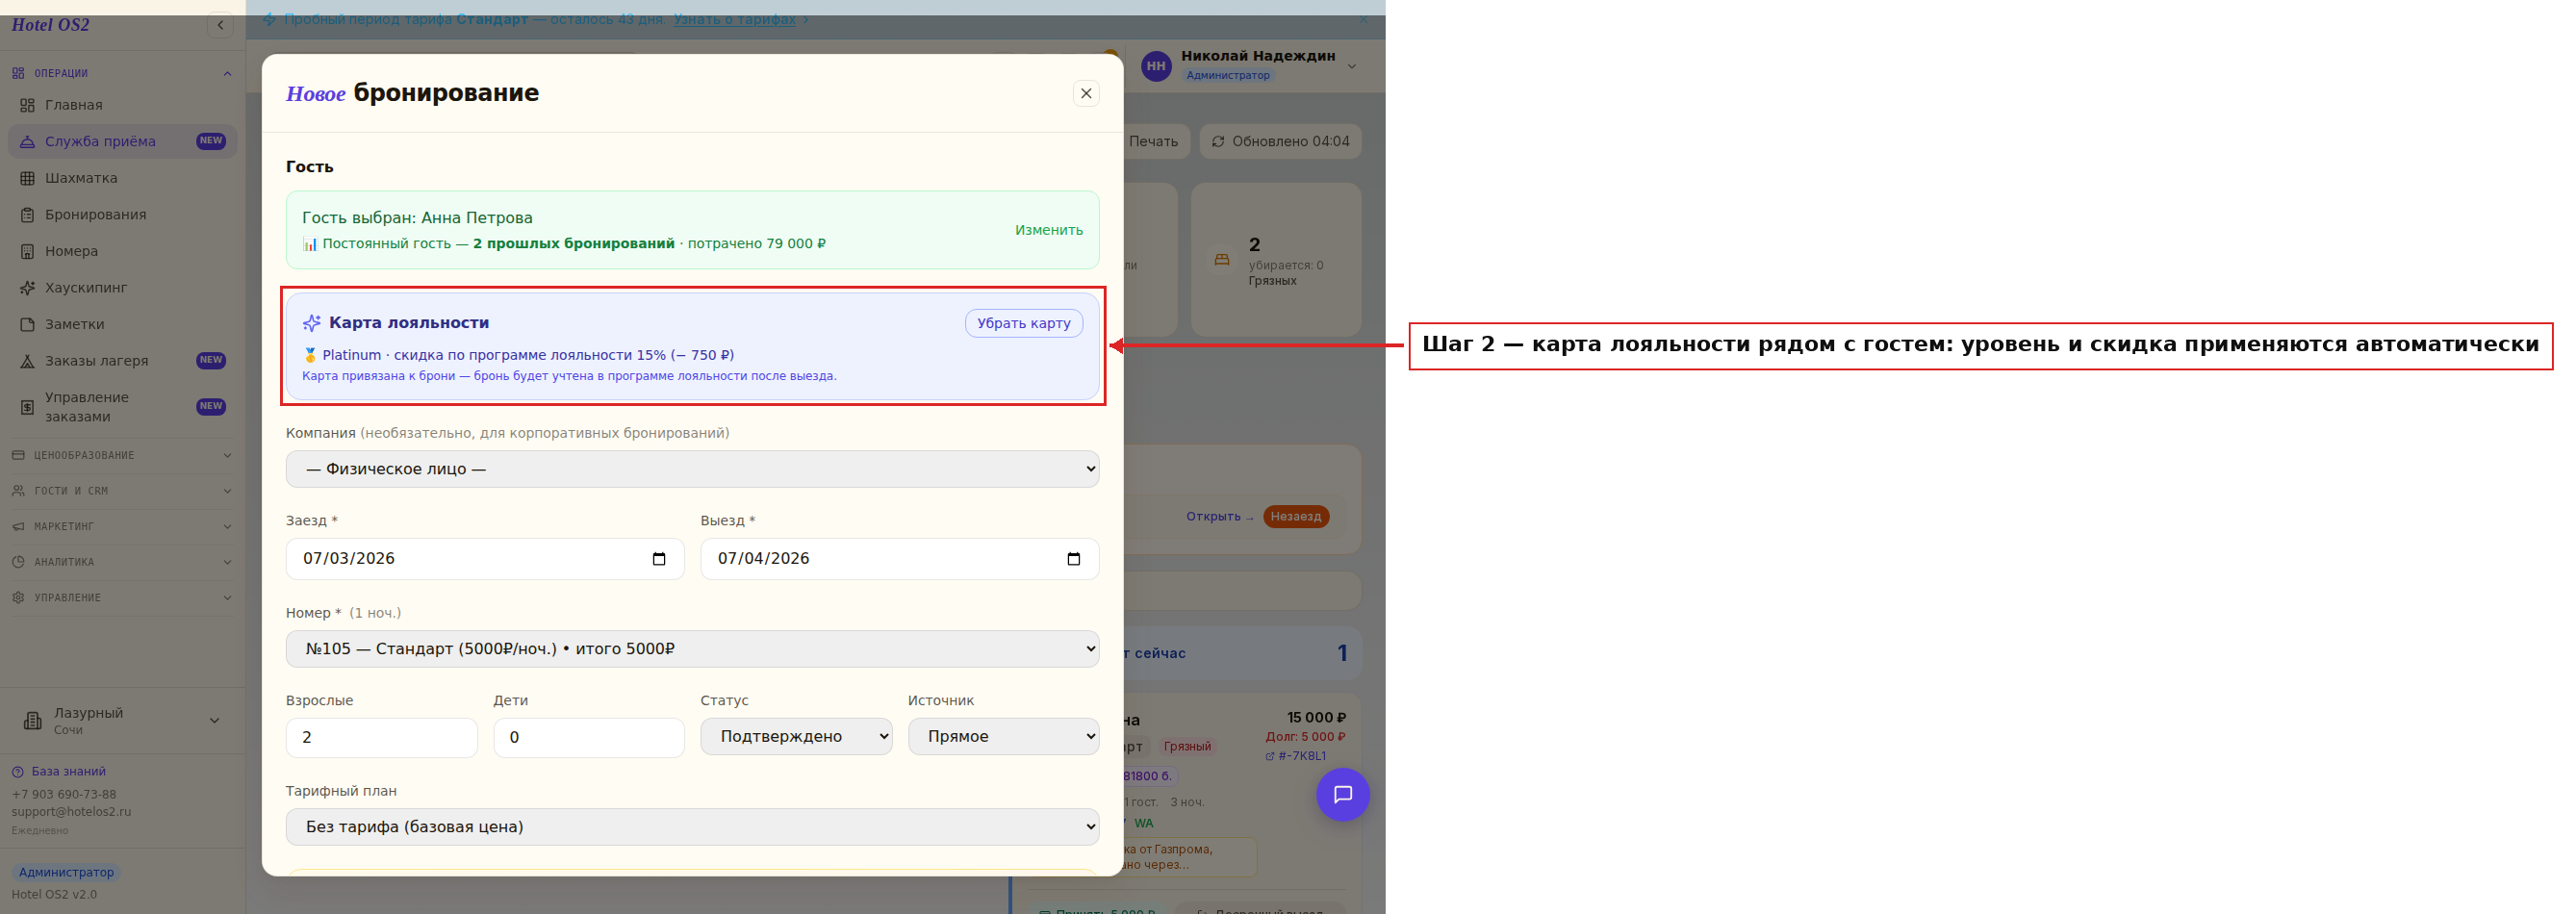Click the Незаезд badge
Viewport: 2576px width, 914px height.
pyautogui.click(x=1295, y=517)
